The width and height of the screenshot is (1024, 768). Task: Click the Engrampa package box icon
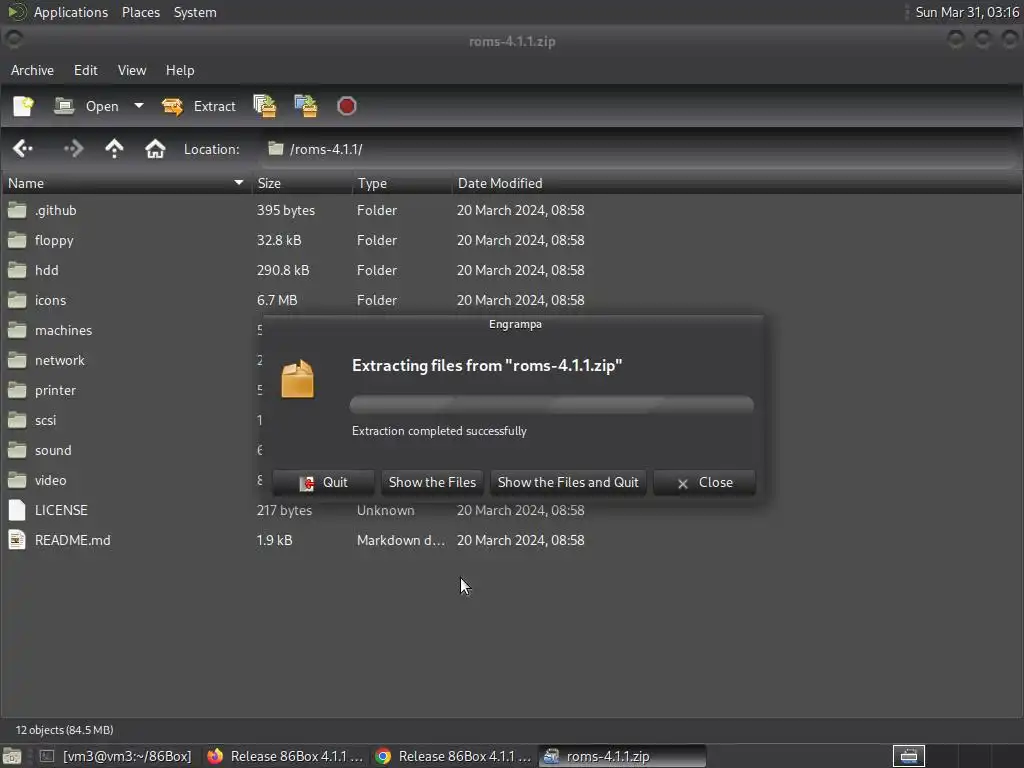(x=298, y=379)
